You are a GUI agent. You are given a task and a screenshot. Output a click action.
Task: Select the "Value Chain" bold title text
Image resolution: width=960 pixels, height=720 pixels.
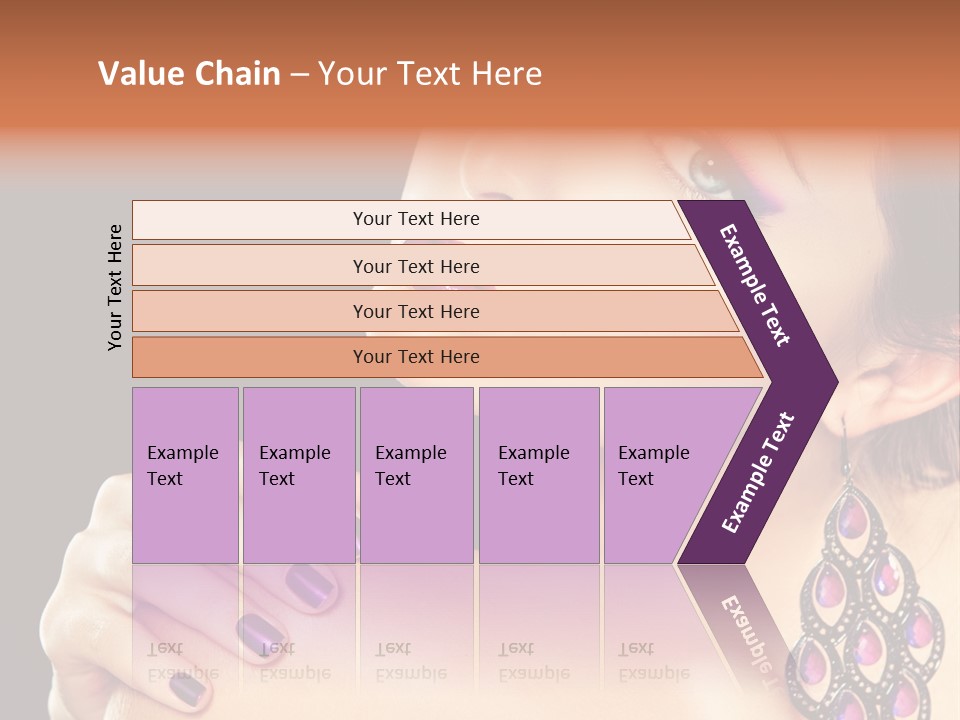[189, 74]
